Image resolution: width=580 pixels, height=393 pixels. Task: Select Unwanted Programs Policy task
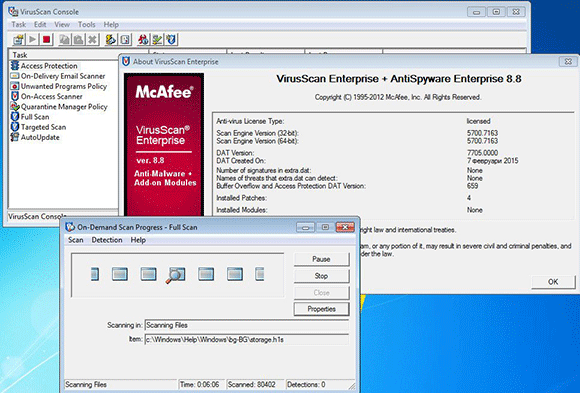[x=64, y=86]
